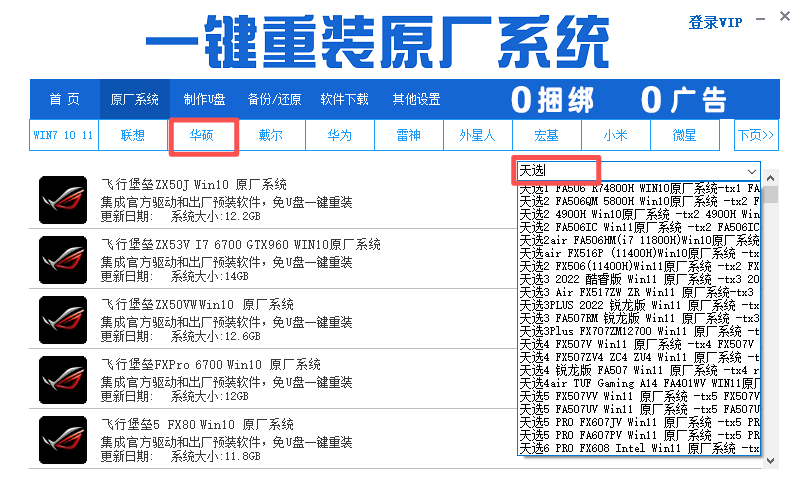Viewport: 808px width, 496px height.
Task: Go to next brands page 下页>>
Action: [756, 135]
